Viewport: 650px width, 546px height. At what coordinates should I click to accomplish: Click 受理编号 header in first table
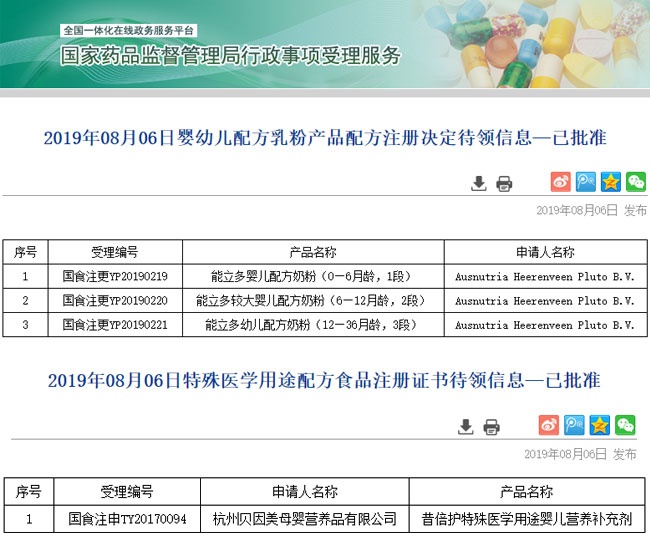(115, 252)
